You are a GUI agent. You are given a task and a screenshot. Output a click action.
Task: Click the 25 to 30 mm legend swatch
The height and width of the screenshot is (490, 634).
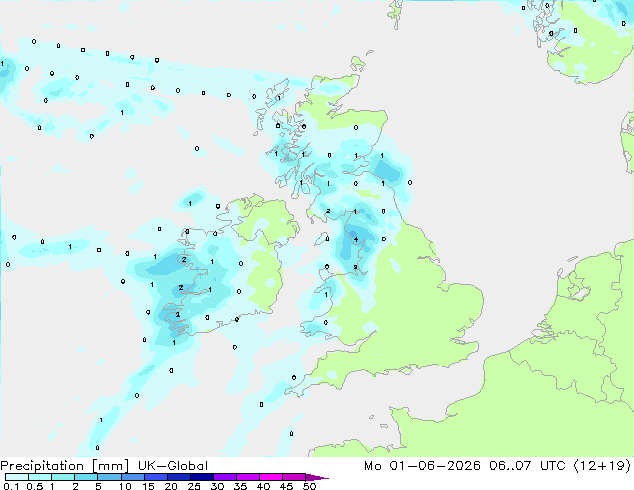(201, 477)
